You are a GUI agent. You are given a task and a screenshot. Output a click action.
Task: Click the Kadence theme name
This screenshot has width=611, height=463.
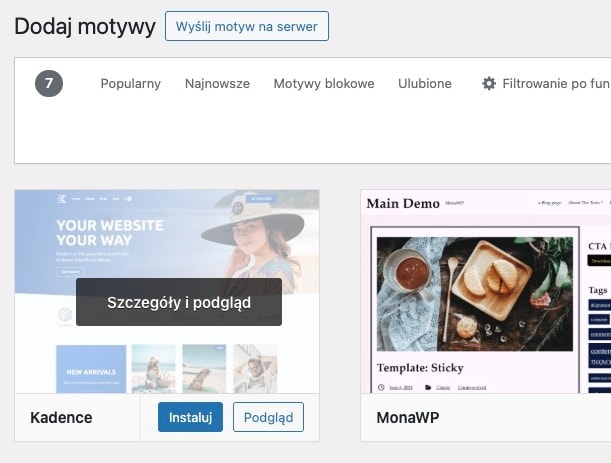pos(61,417)
